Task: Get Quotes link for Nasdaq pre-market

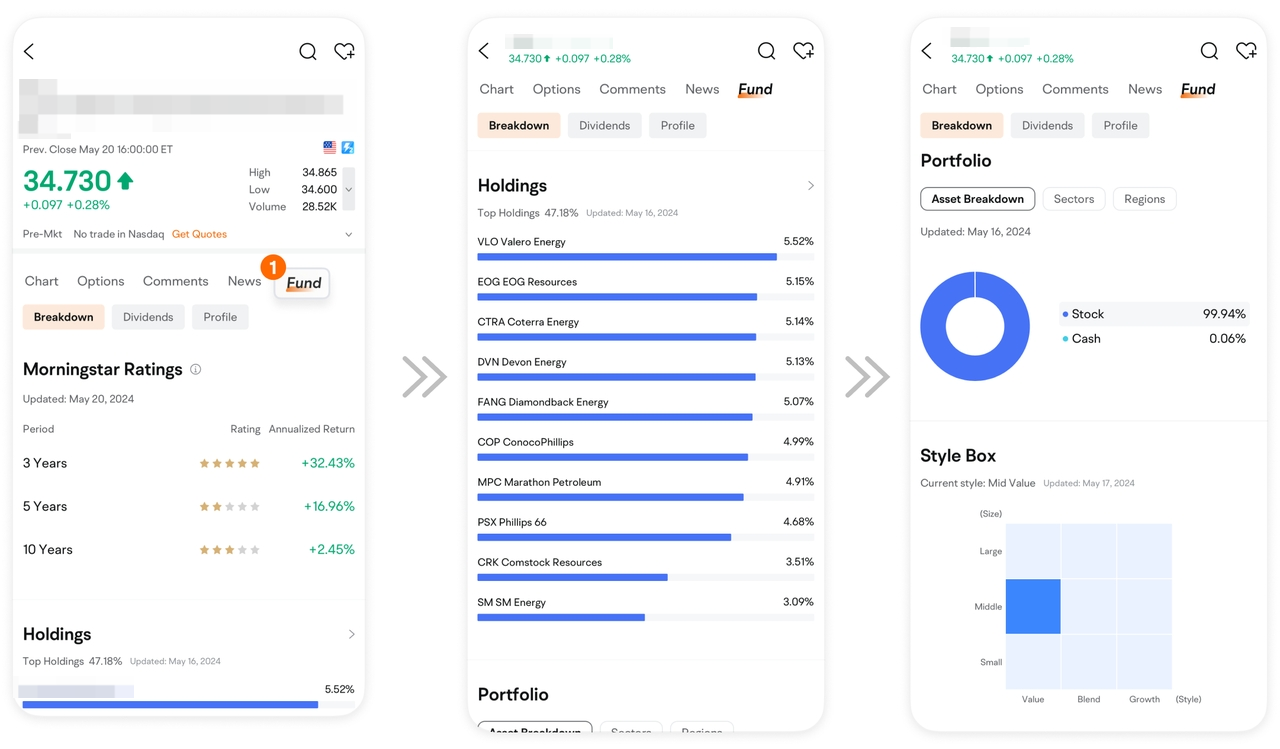Action: pos(199,234)
